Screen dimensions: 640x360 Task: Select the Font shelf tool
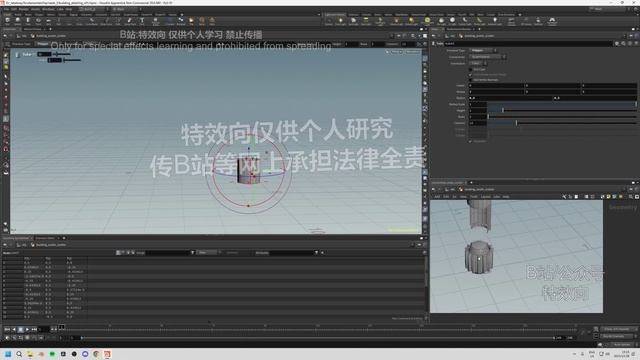click(142, 21)
